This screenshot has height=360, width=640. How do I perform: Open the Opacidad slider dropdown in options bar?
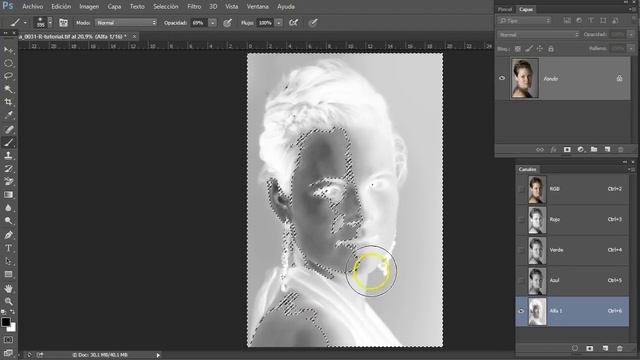[213, 23]
